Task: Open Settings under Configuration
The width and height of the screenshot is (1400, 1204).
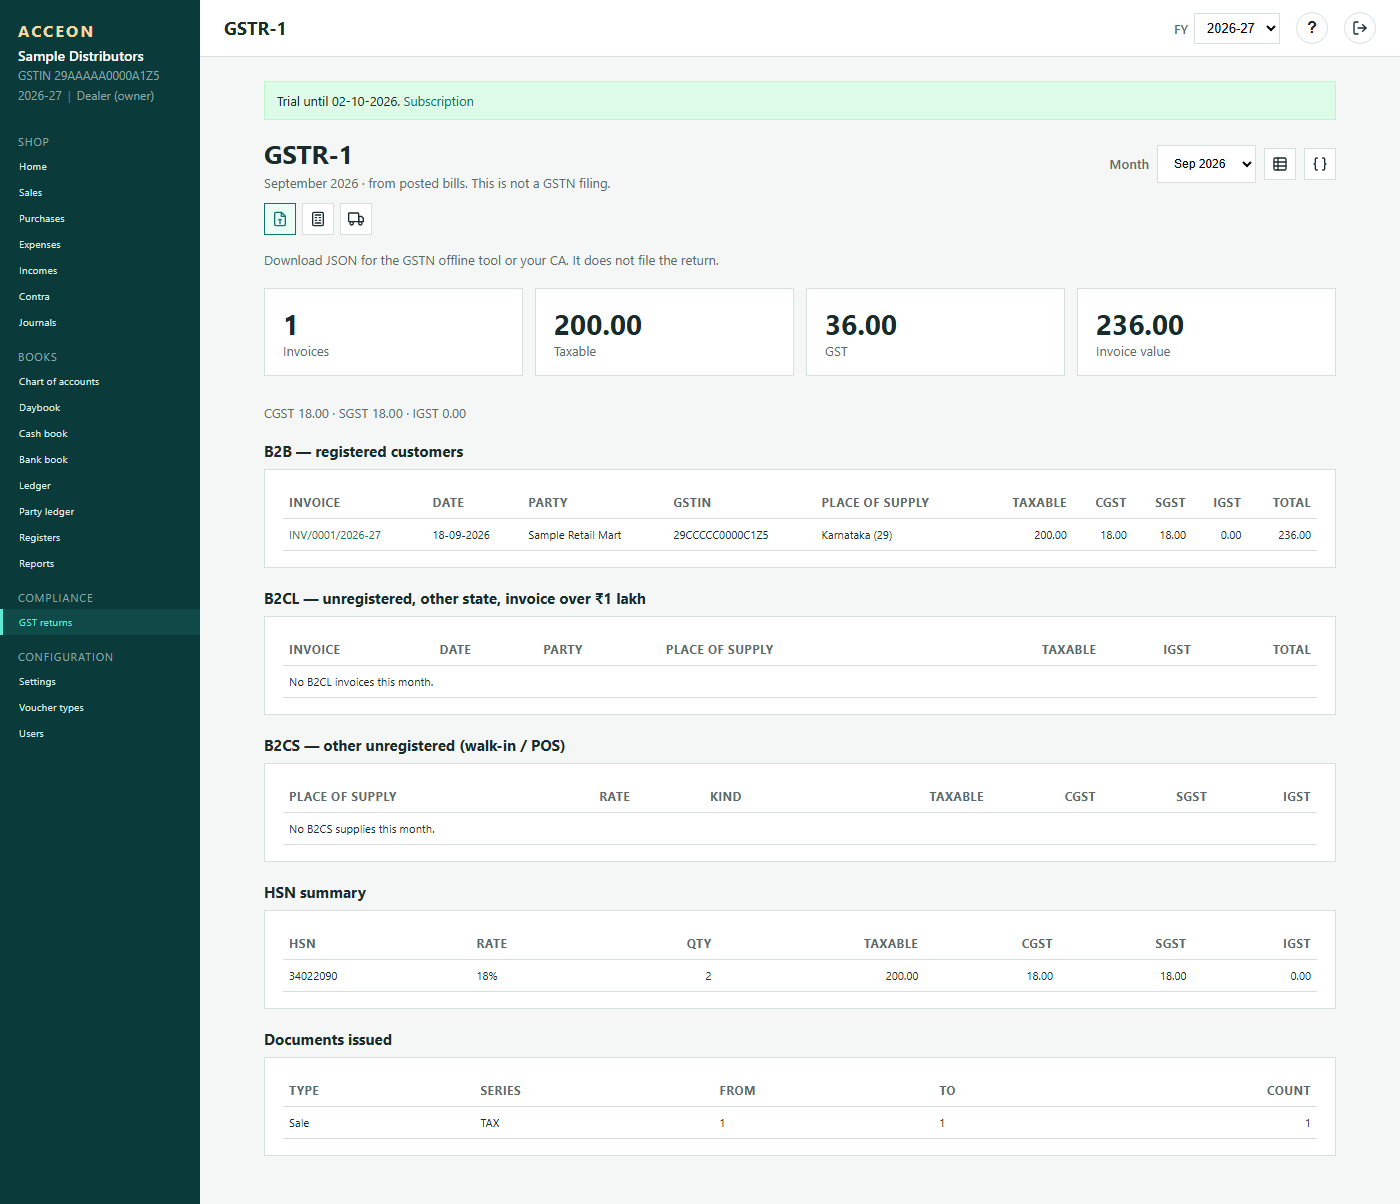Action: click(100, 682)
